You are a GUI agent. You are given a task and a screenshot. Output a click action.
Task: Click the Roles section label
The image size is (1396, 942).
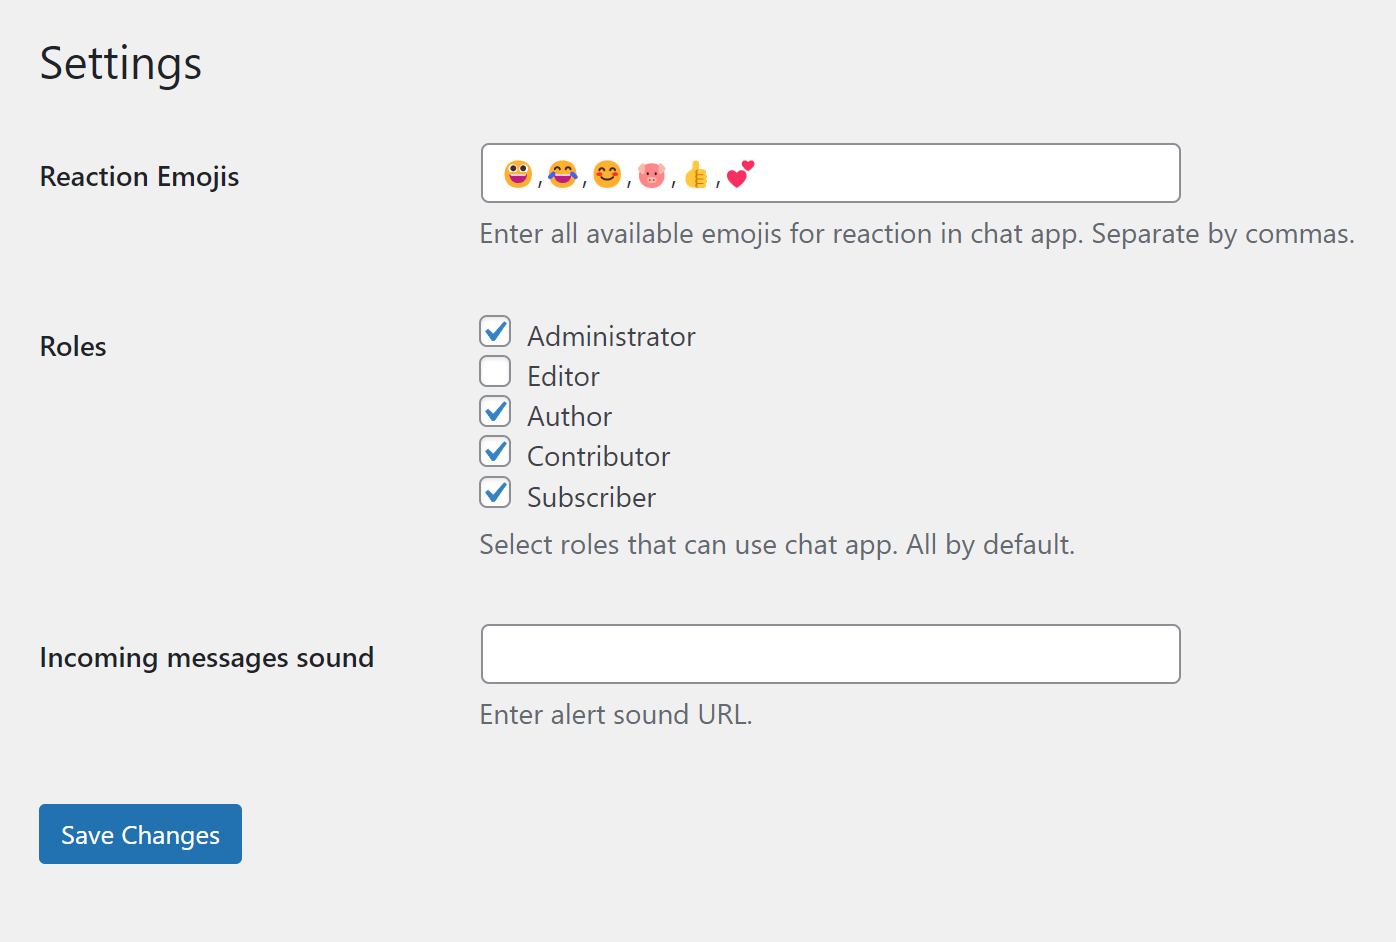73,347
